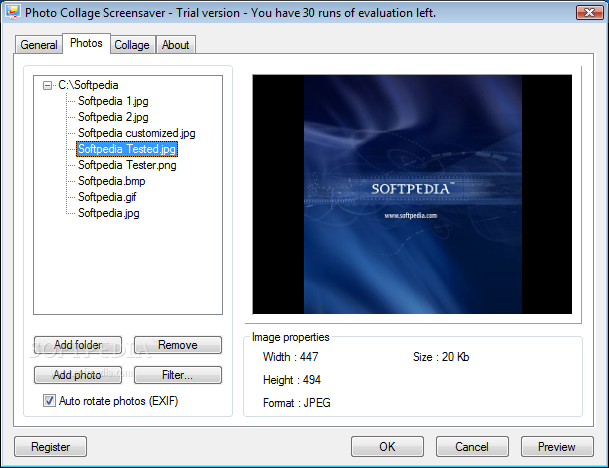Screen dimensions: 609x468
Task: Select the Softpedia.bmp file
Action: (112, 181)
